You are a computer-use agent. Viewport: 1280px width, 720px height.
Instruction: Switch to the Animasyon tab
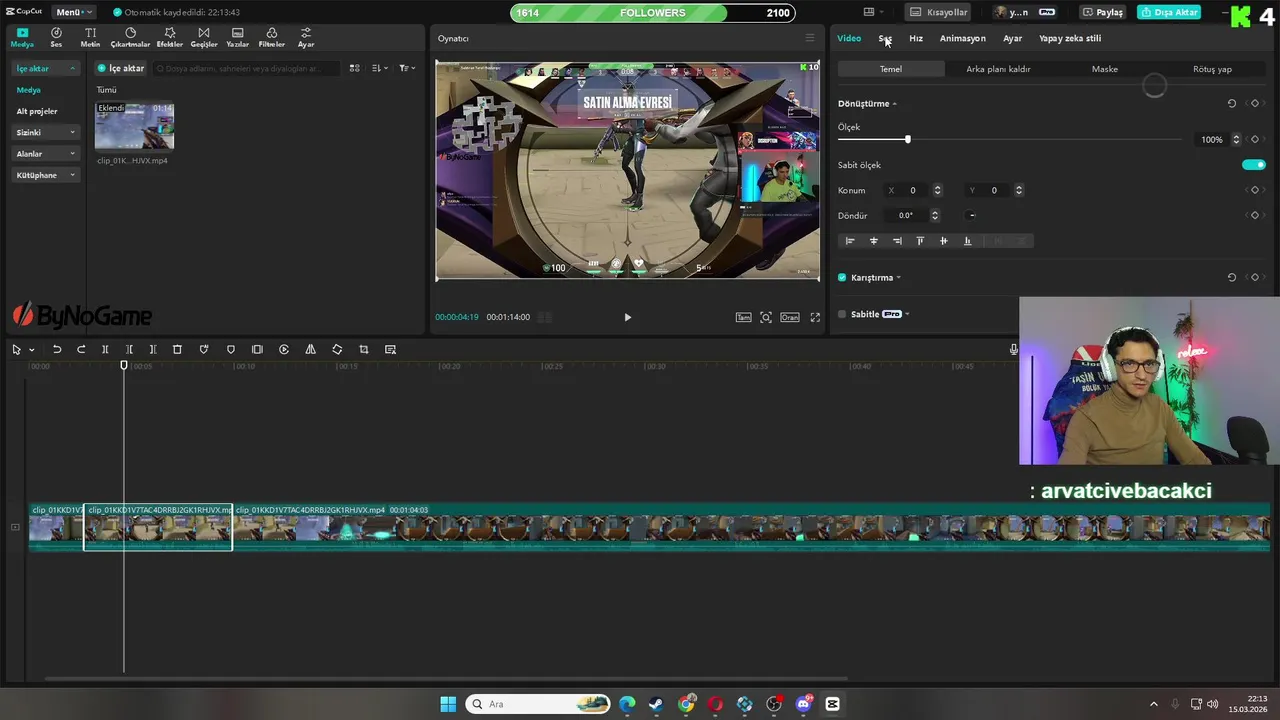click(x=963, y=38)
